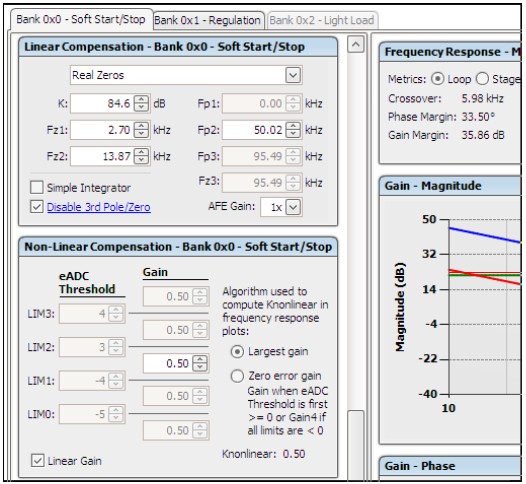Uncheck the Disable 3rd Pole/Zero checkbox

37,207
